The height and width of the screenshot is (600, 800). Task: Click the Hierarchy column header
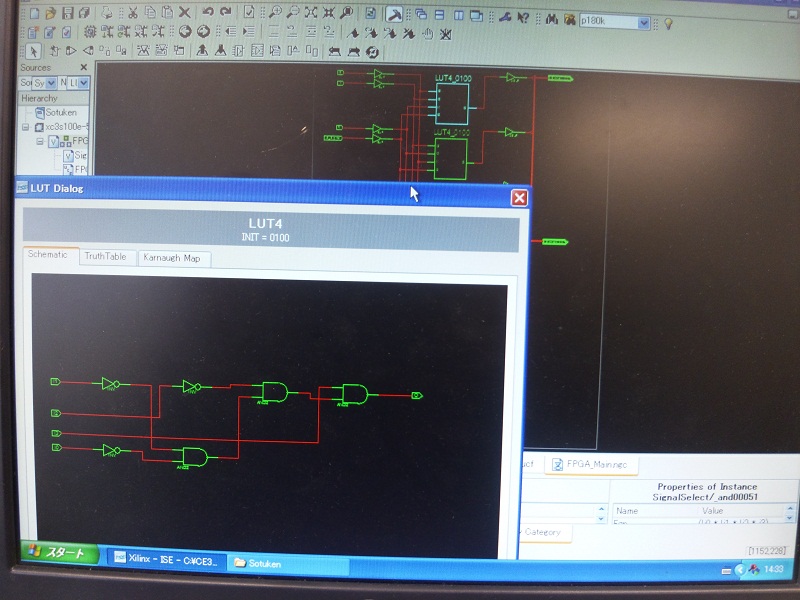tap(54, 98)
